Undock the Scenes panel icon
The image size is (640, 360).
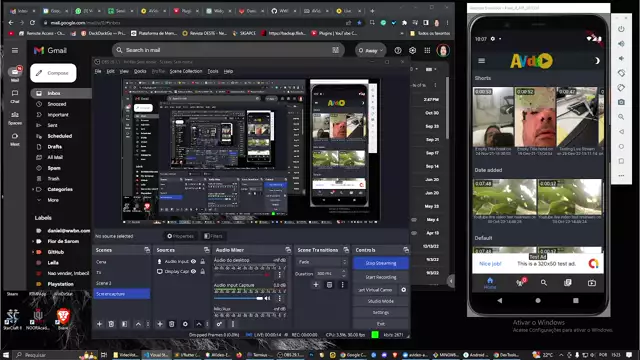(x=147, y=250)
